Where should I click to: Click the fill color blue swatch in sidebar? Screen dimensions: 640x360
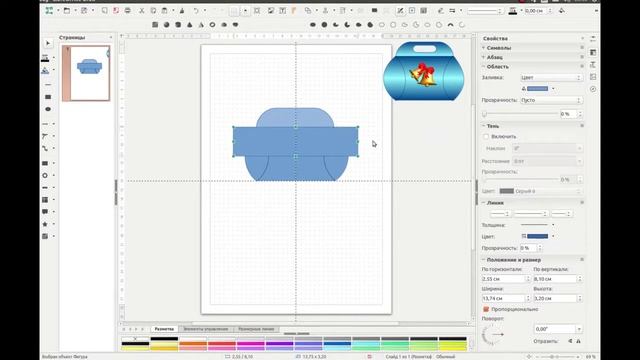(x=537, y=89)
